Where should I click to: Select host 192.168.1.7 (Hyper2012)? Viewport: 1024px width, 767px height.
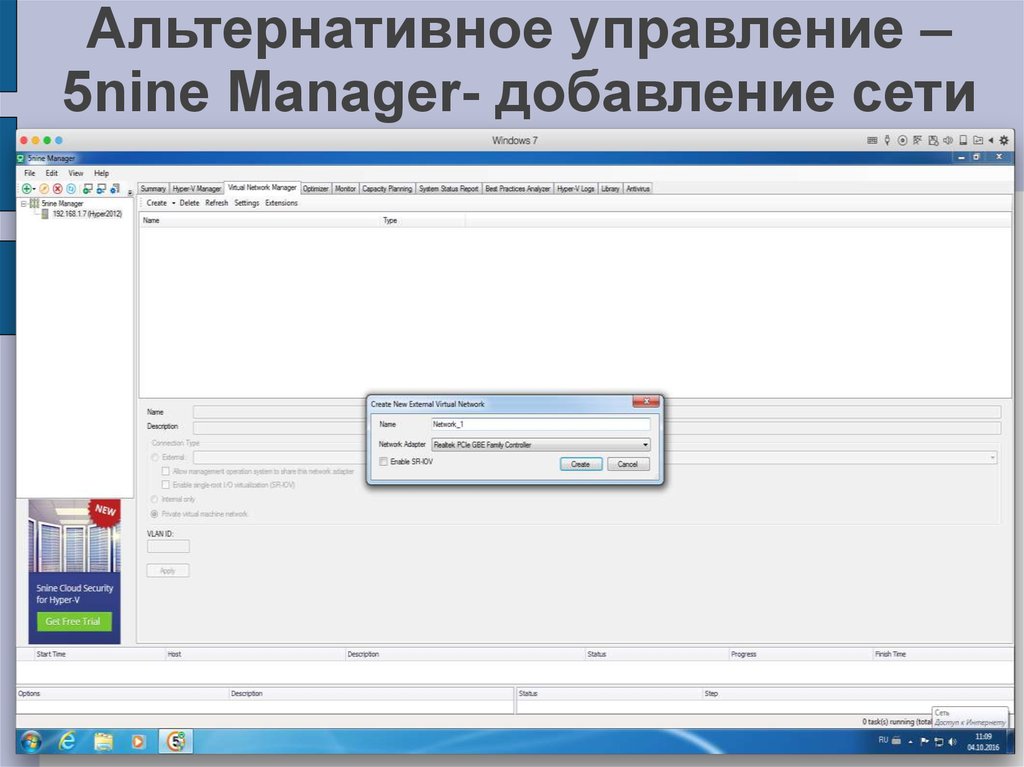pos(88,214)
